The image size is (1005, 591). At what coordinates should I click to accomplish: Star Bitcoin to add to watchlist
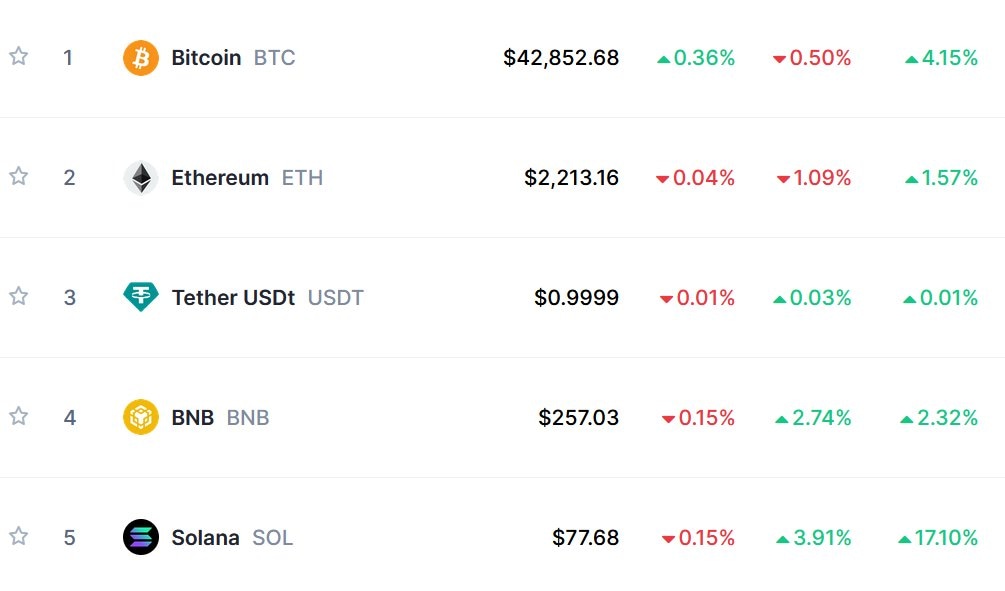(x=18, y=56)
